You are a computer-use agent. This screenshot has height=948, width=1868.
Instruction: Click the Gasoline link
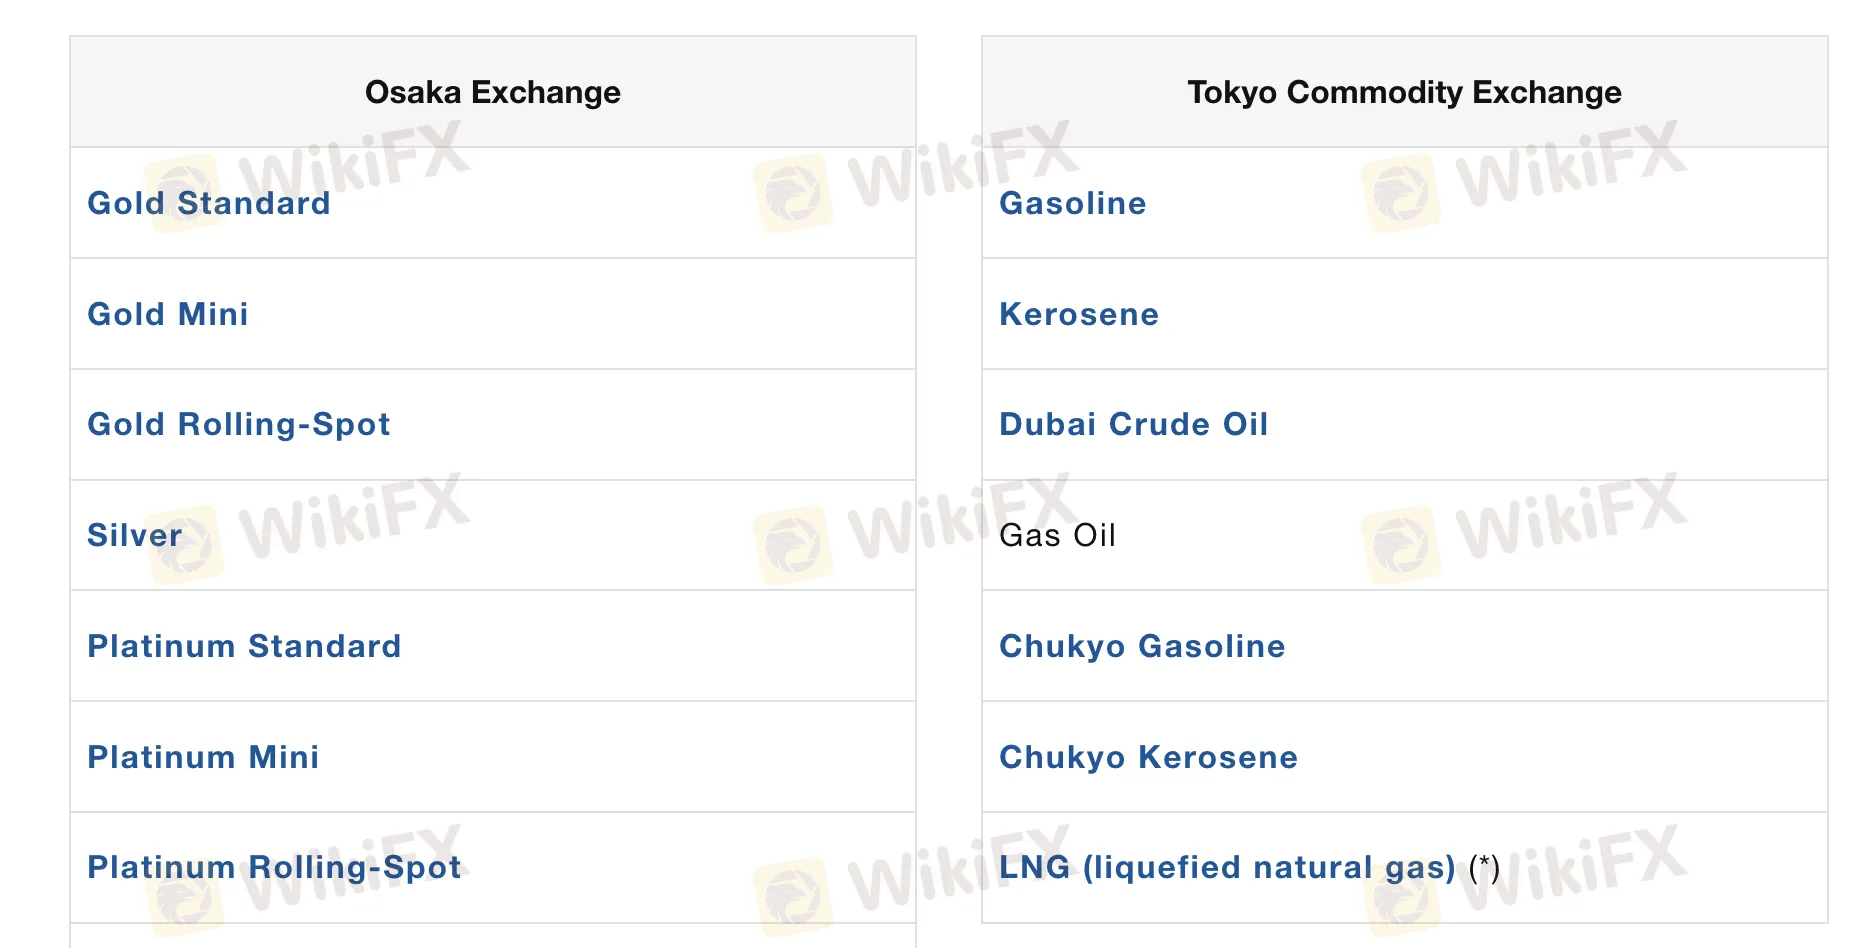click(x=1072, y=203)
